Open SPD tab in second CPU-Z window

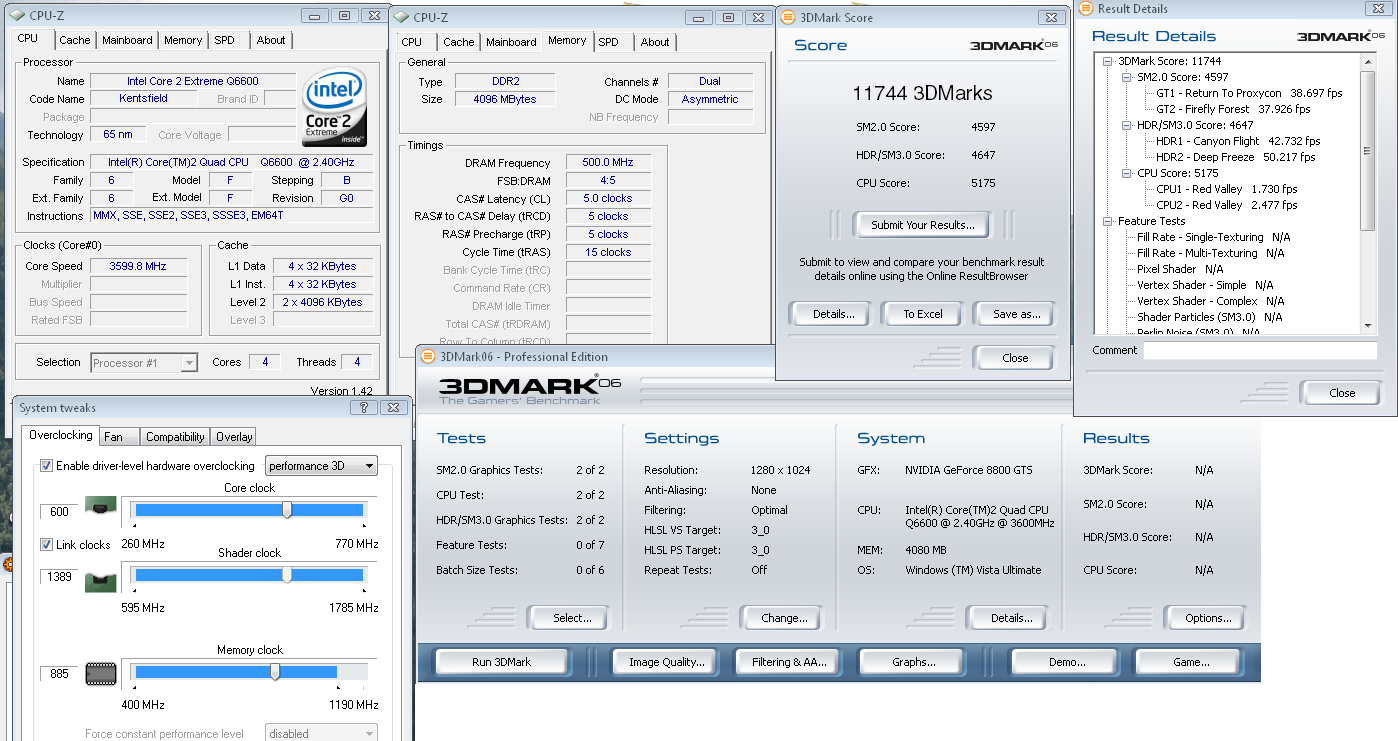[x=609, y=42]
